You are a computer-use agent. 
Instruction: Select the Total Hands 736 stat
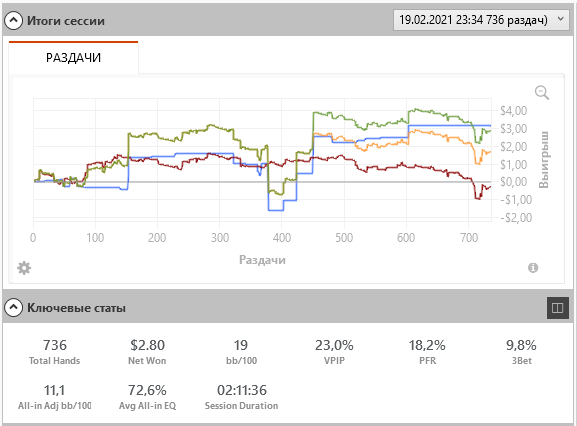[54, 352]
